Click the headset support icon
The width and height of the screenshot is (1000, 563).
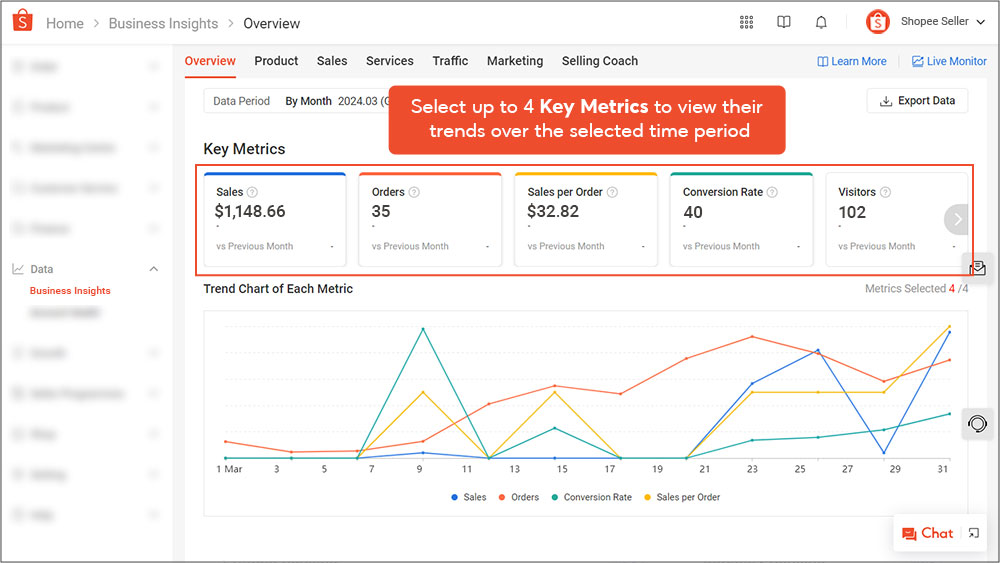(977, 424)
